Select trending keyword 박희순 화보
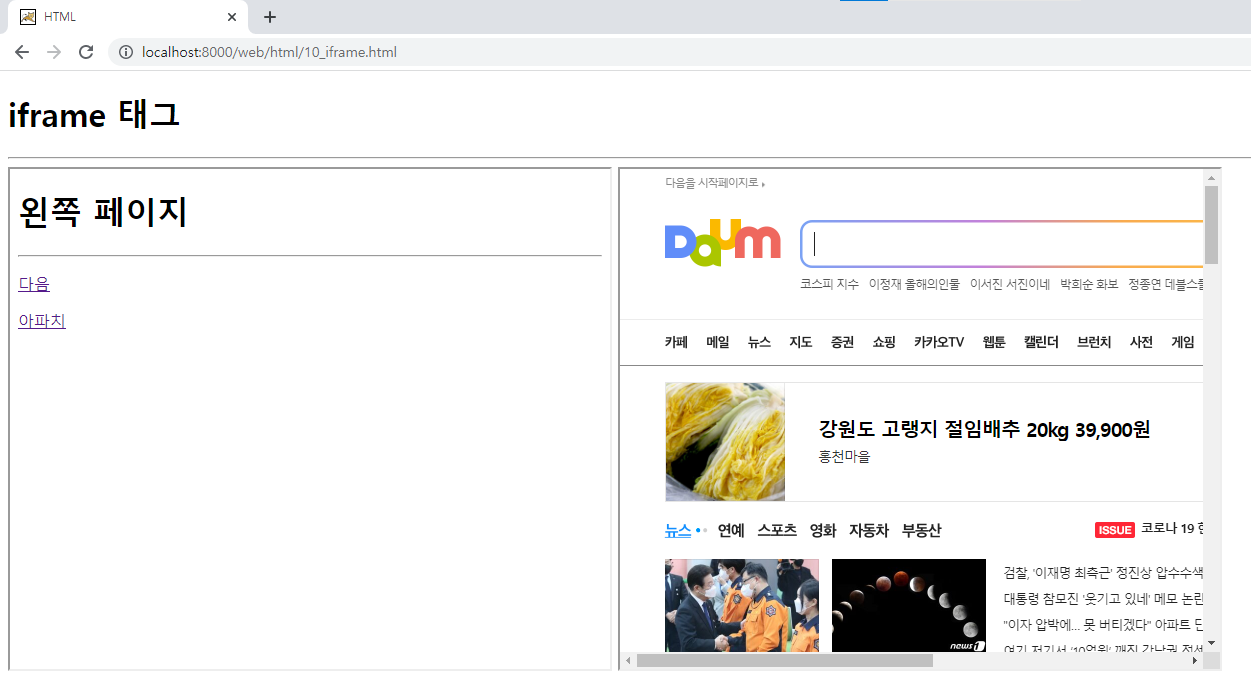Image resolution: width=1251 pixels, height=692 pixels. [x=1089, y=284]
